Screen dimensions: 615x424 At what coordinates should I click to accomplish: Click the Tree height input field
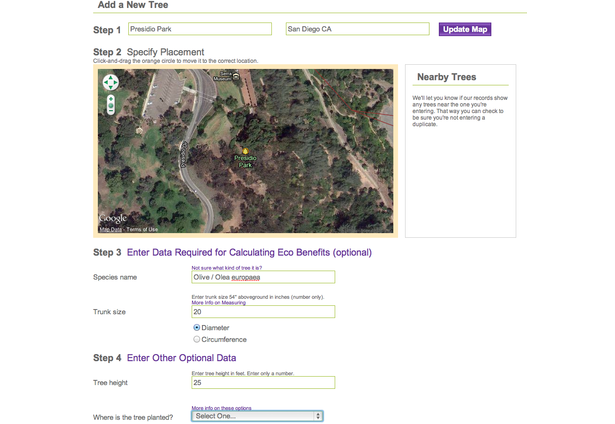pos(263,382)
